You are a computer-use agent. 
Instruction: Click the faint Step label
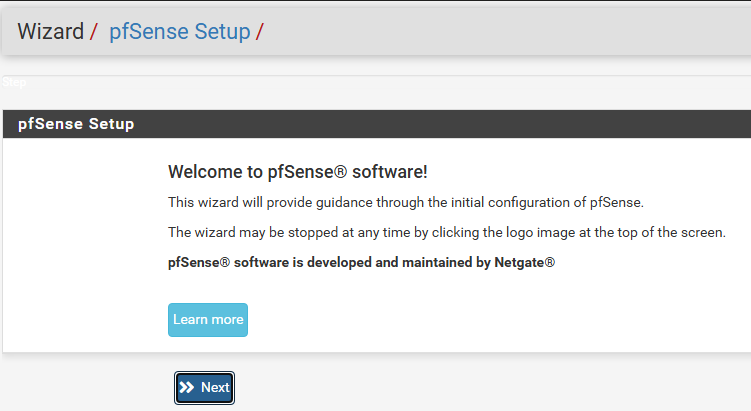pyautogui.click(x=14, y=82)
